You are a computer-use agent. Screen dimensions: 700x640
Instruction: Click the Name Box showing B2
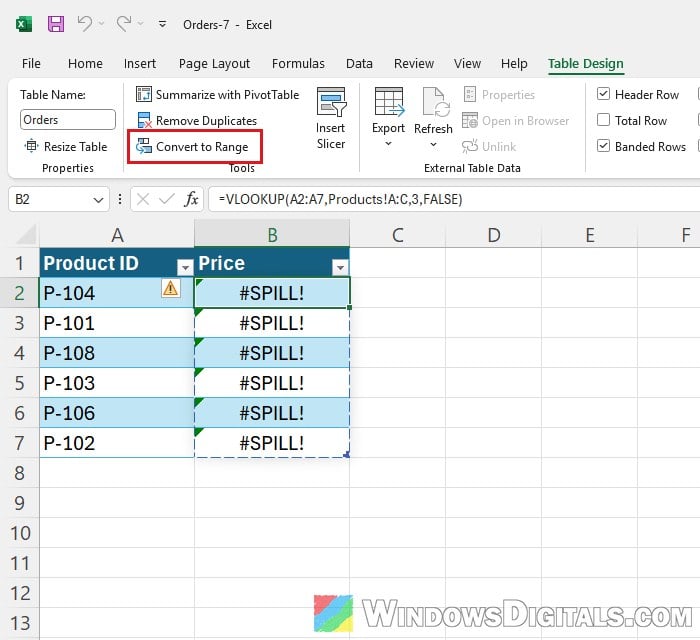[49, 199]
